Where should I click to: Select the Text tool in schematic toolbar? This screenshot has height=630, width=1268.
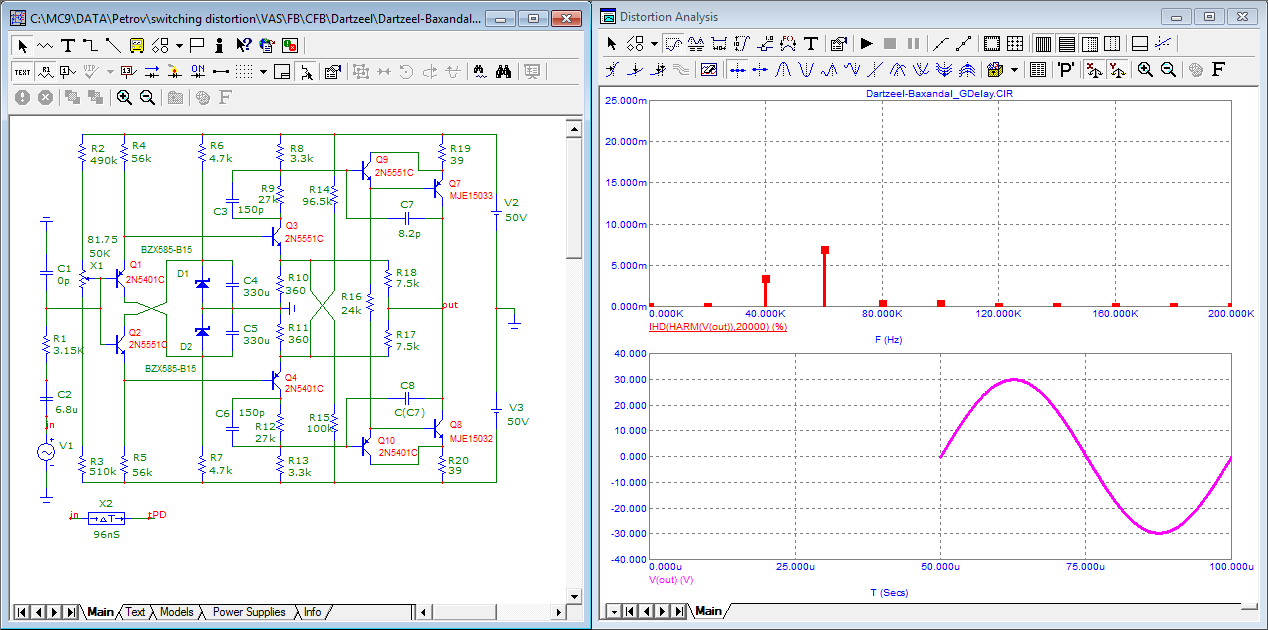click(x=68, y=45)
